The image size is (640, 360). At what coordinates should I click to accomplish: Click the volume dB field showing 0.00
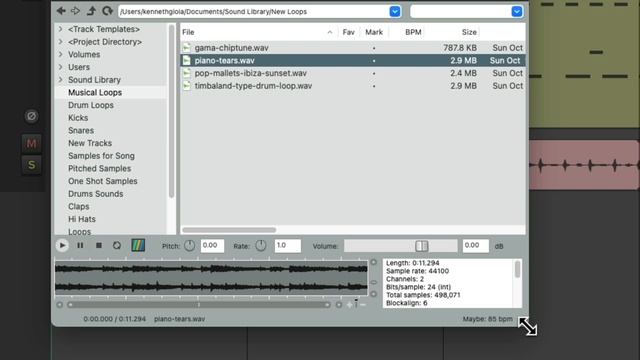(476, 246)
